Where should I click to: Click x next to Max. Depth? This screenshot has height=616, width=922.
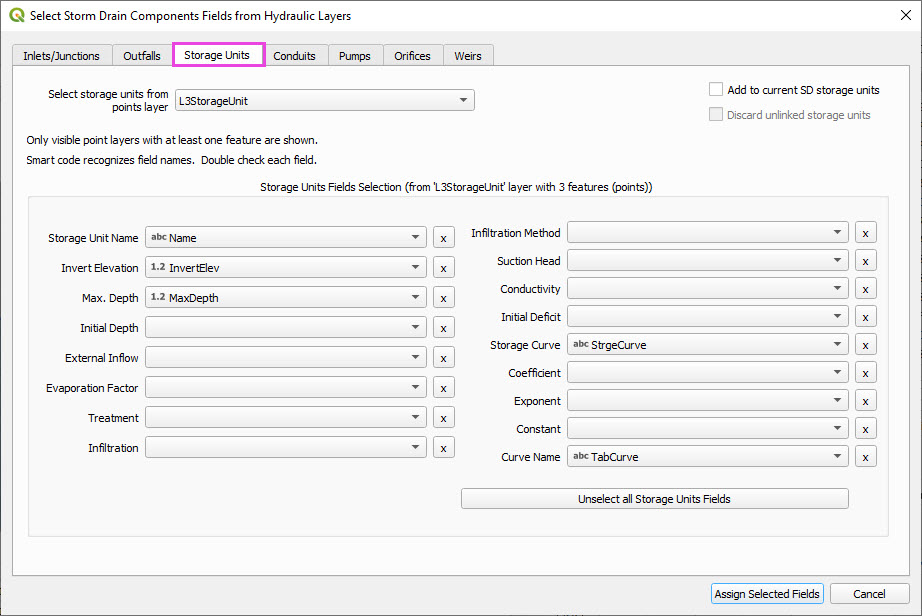(x=443, y=298)
